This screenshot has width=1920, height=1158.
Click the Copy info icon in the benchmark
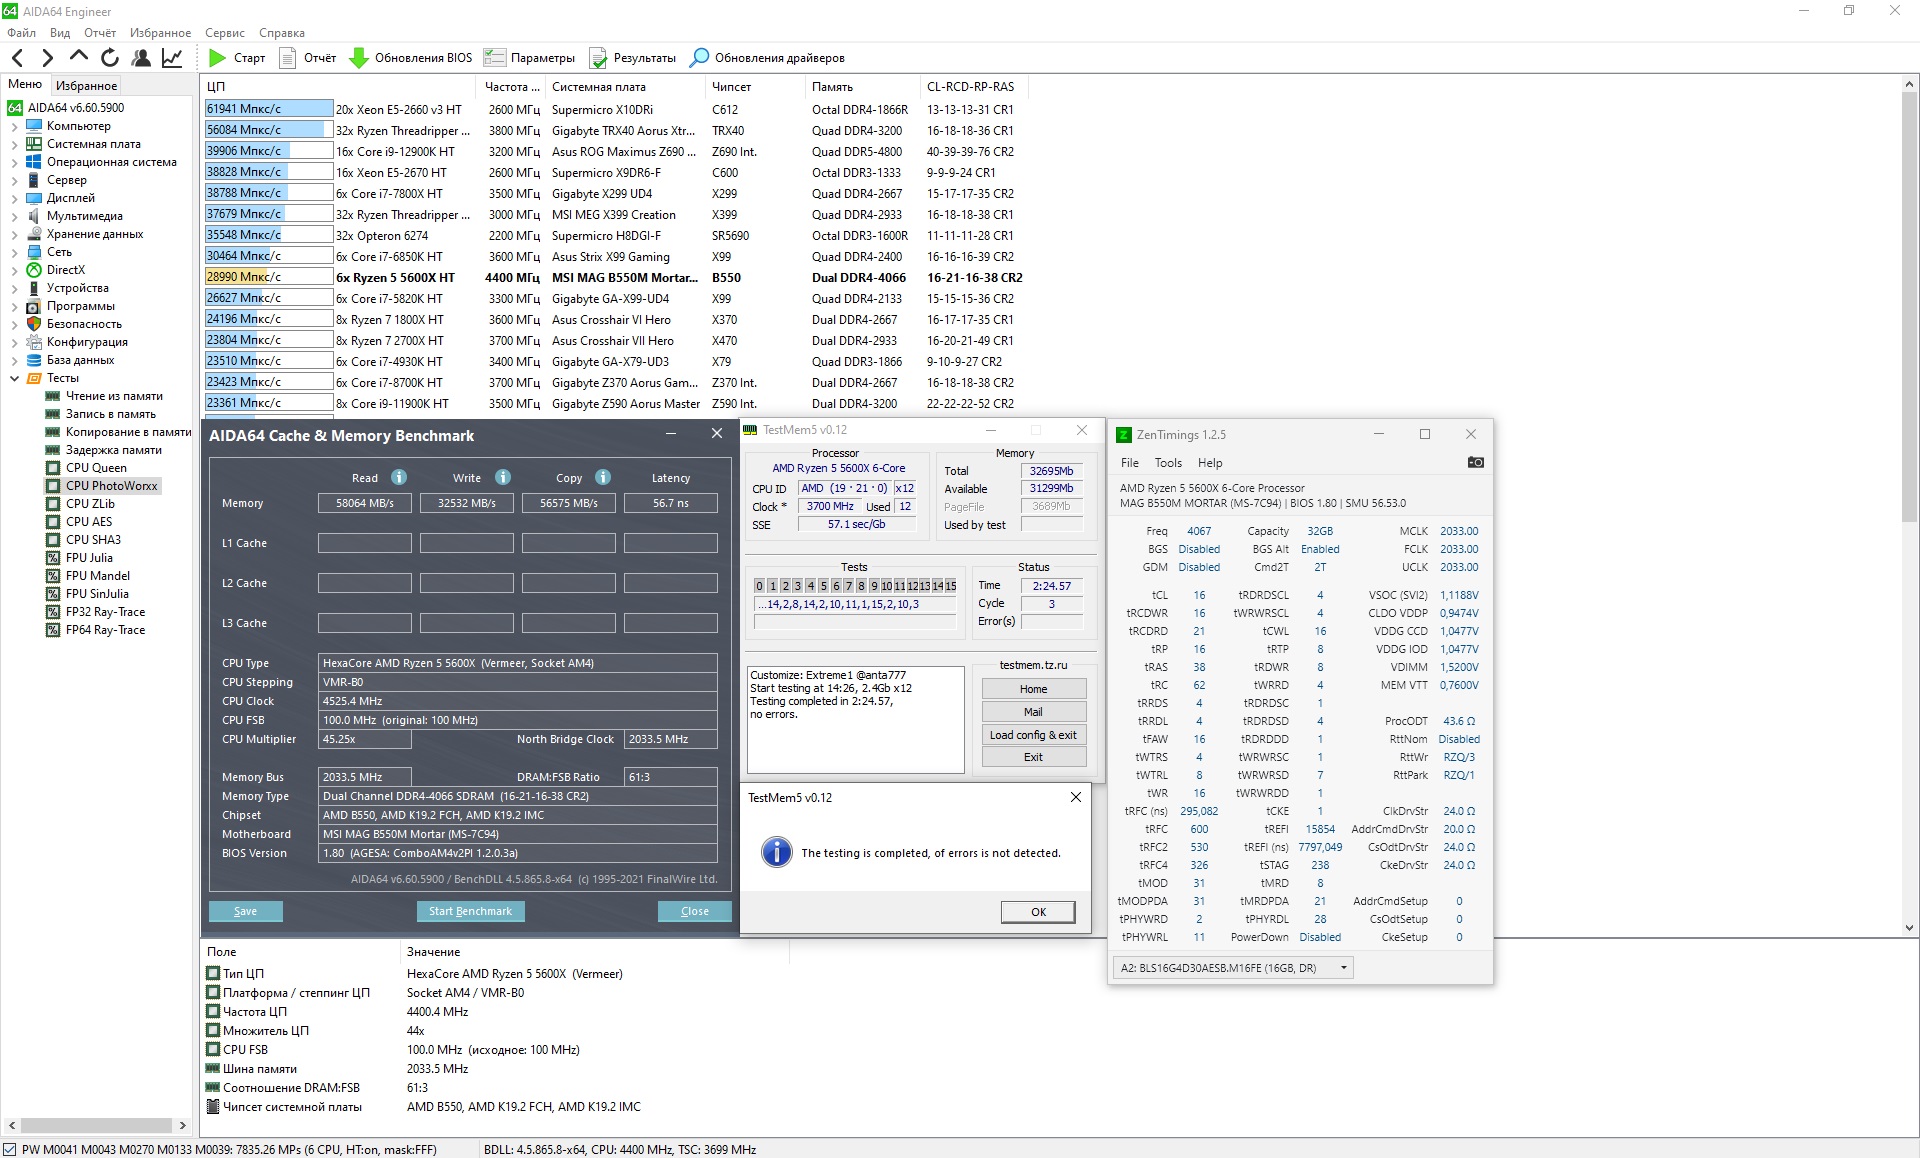(603, 477)
